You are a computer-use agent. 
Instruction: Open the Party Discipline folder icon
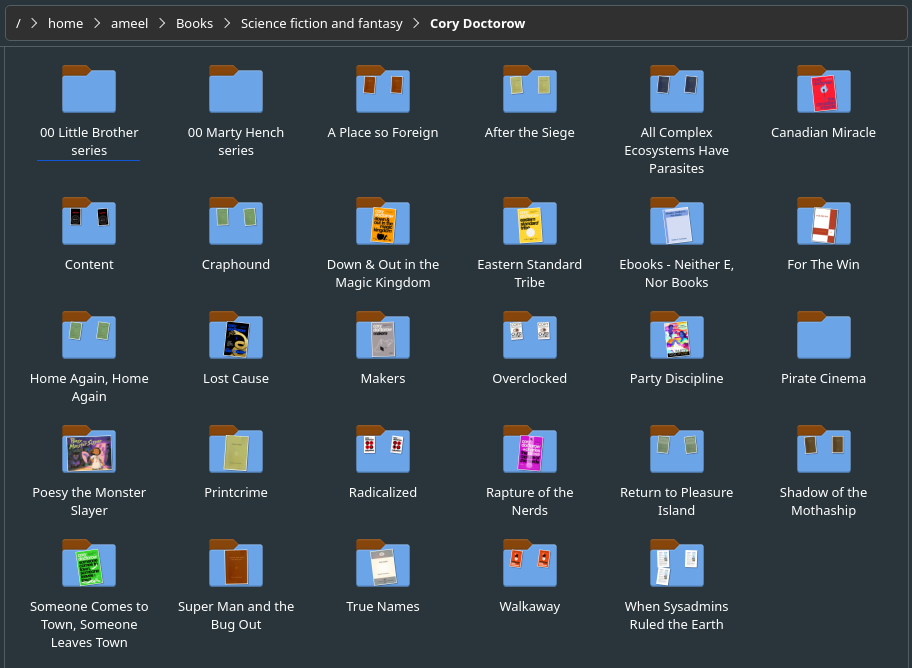tap(676, 335)
